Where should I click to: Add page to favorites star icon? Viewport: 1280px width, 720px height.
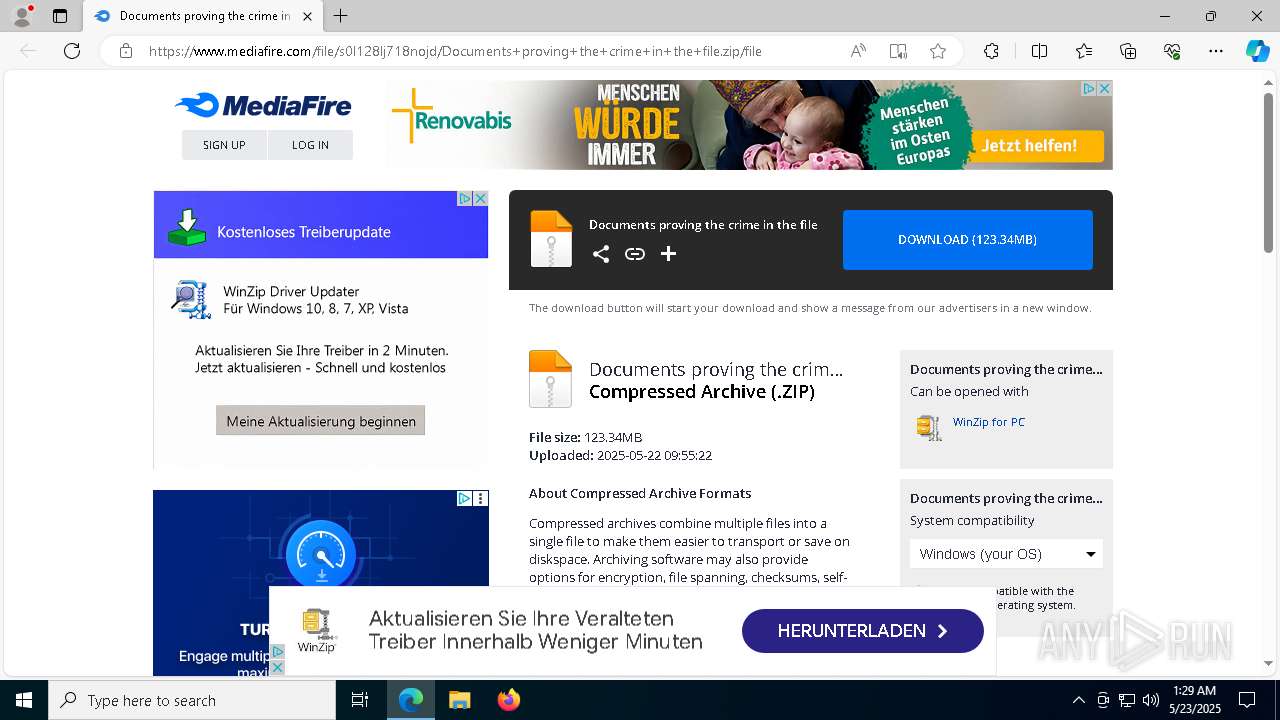point(938,51)
